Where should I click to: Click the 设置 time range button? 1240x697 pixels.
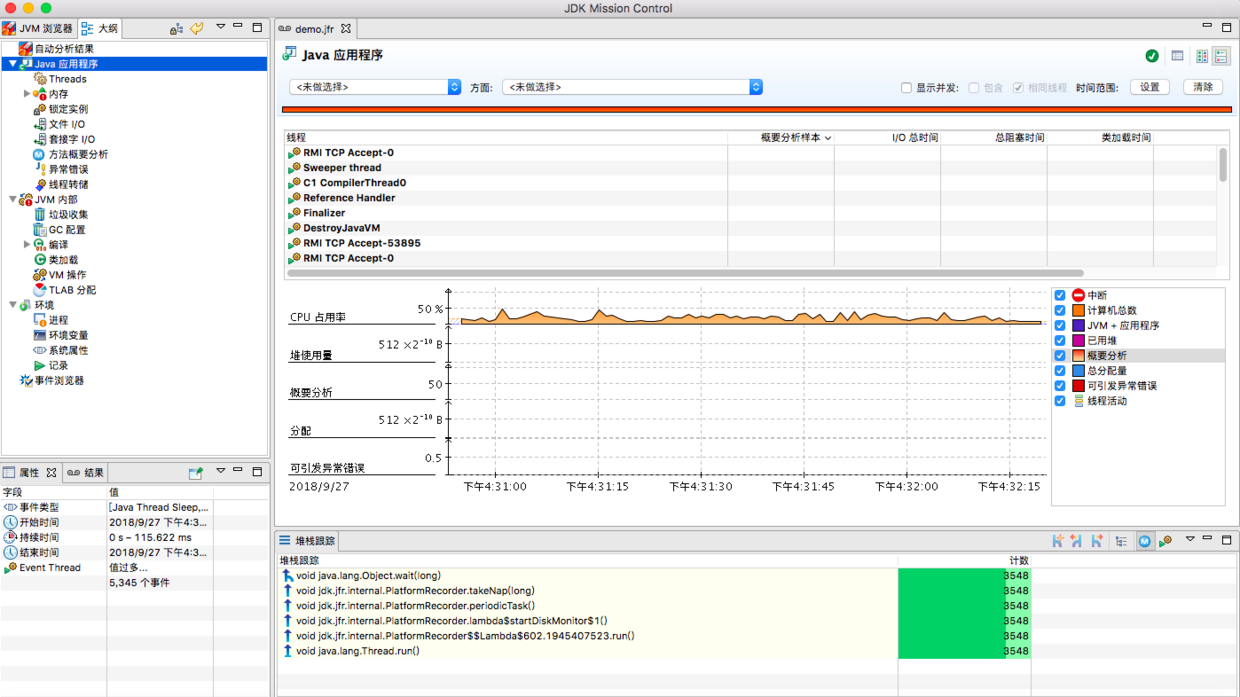(x=1150, y=87)
